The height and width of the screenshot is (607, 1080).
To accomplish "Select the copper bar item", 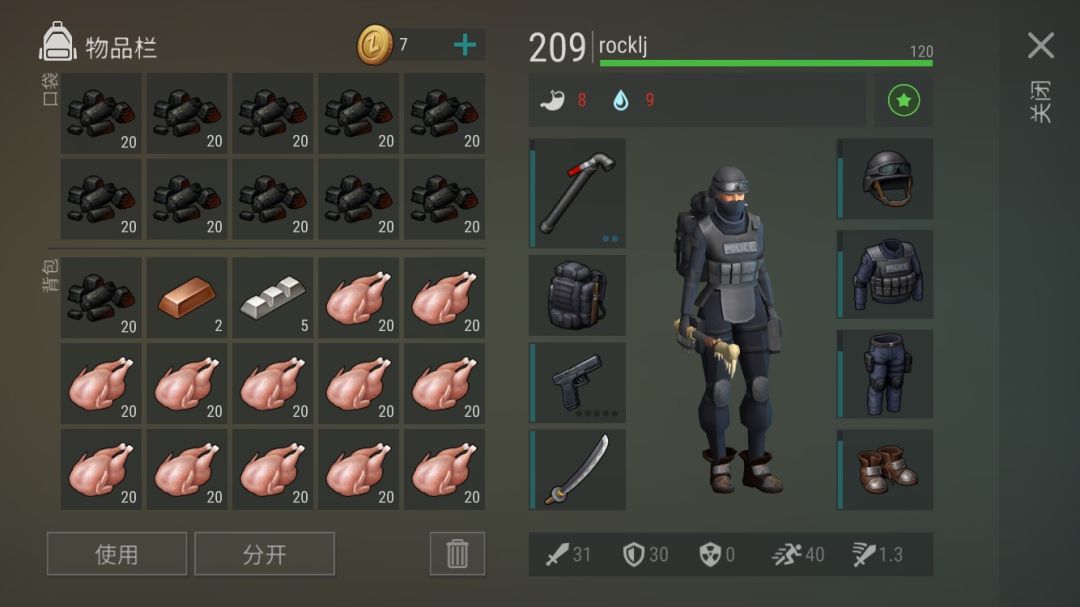I will [x=187, y=298].
